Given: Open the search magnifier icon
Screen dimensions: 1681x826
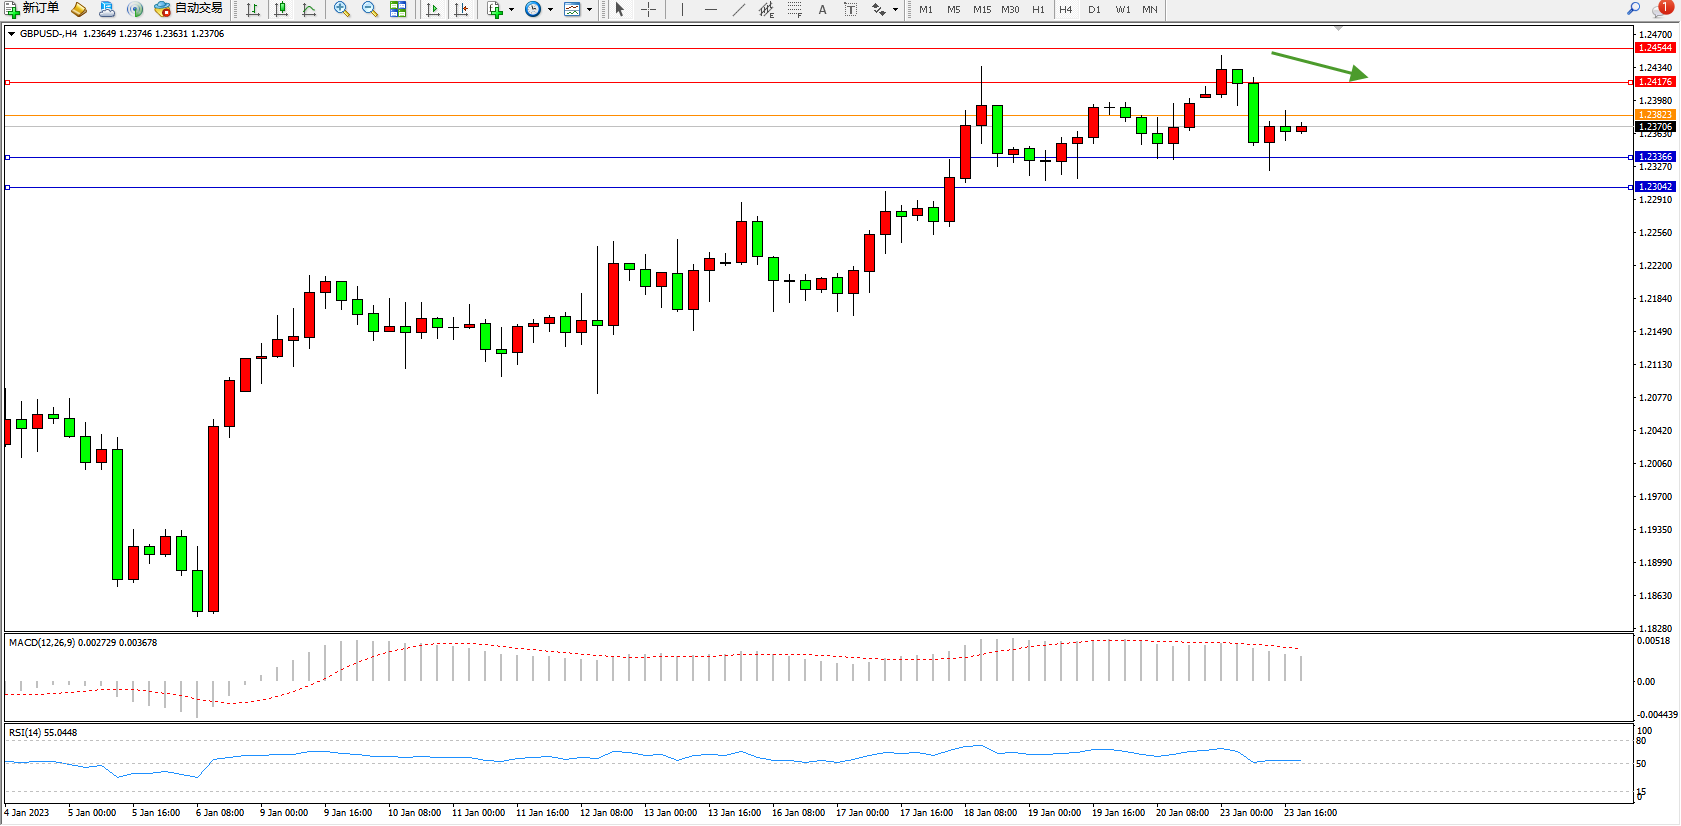Looking at the screenshot, I should click(1634, 9).
